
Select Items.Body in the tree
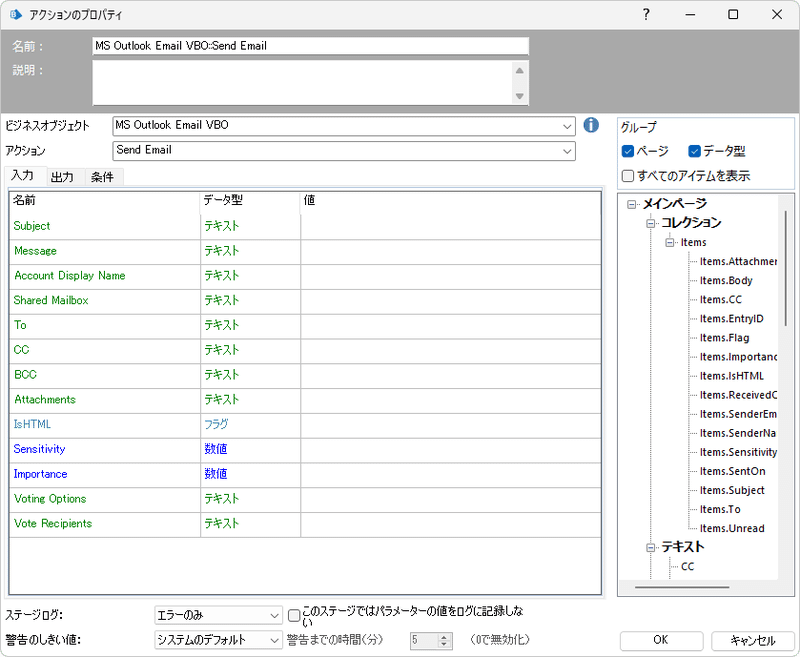pyautogui.click(x=726, y=281)
